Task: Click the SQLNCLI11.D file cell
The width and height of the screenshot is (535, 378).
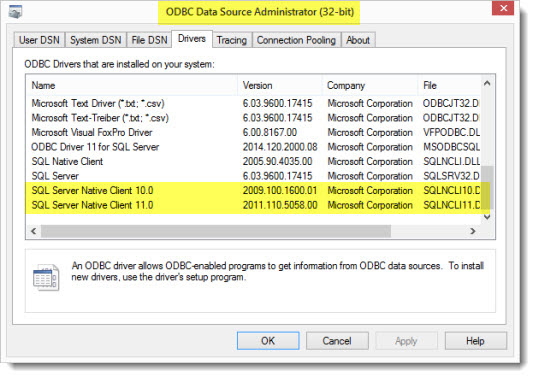Action: tap(451, 205)
